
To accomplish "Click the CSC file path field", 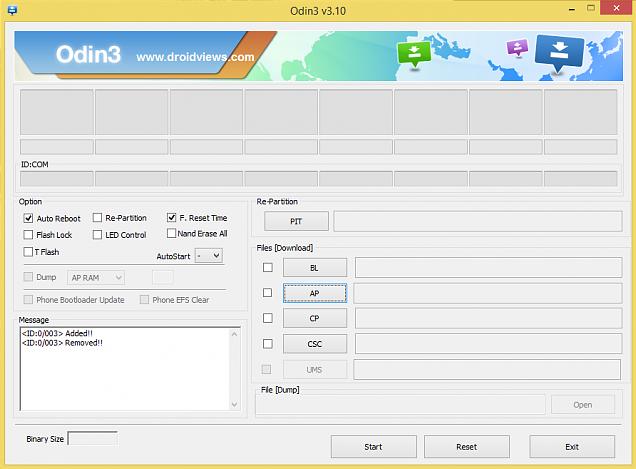I will (x=488, y=344).
